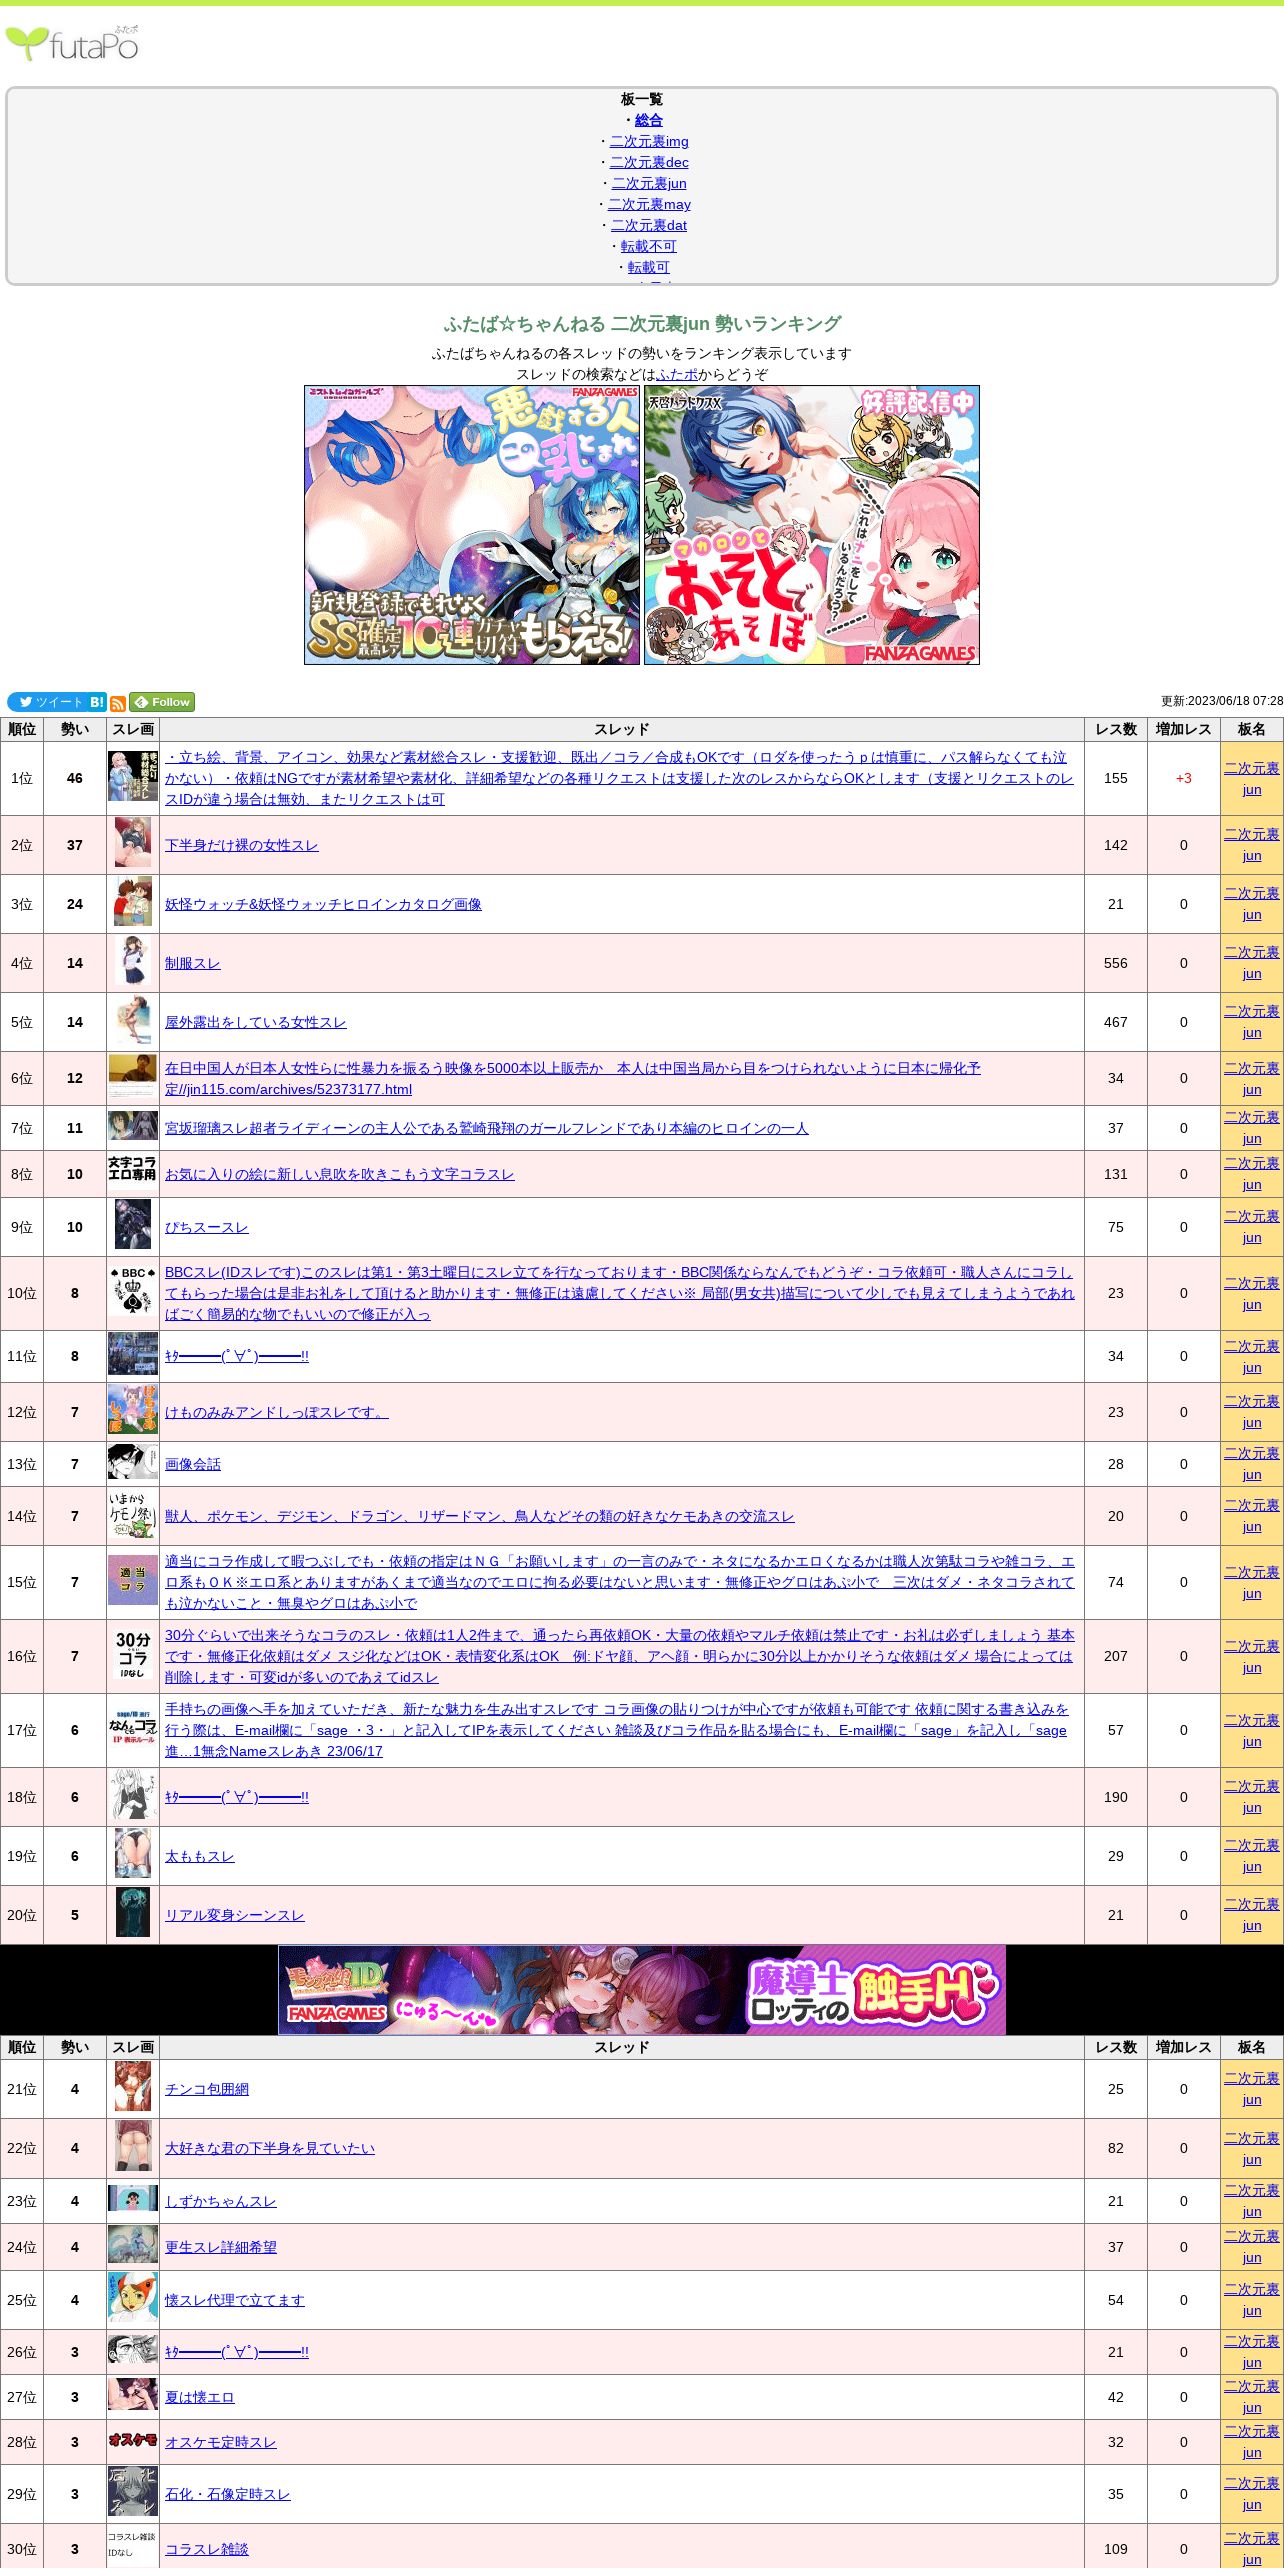The height and width of the screenshot is (2568, 1284).
Task: Open the 宮坂瑠璃スレ thread link
Action: [487, 1128]
